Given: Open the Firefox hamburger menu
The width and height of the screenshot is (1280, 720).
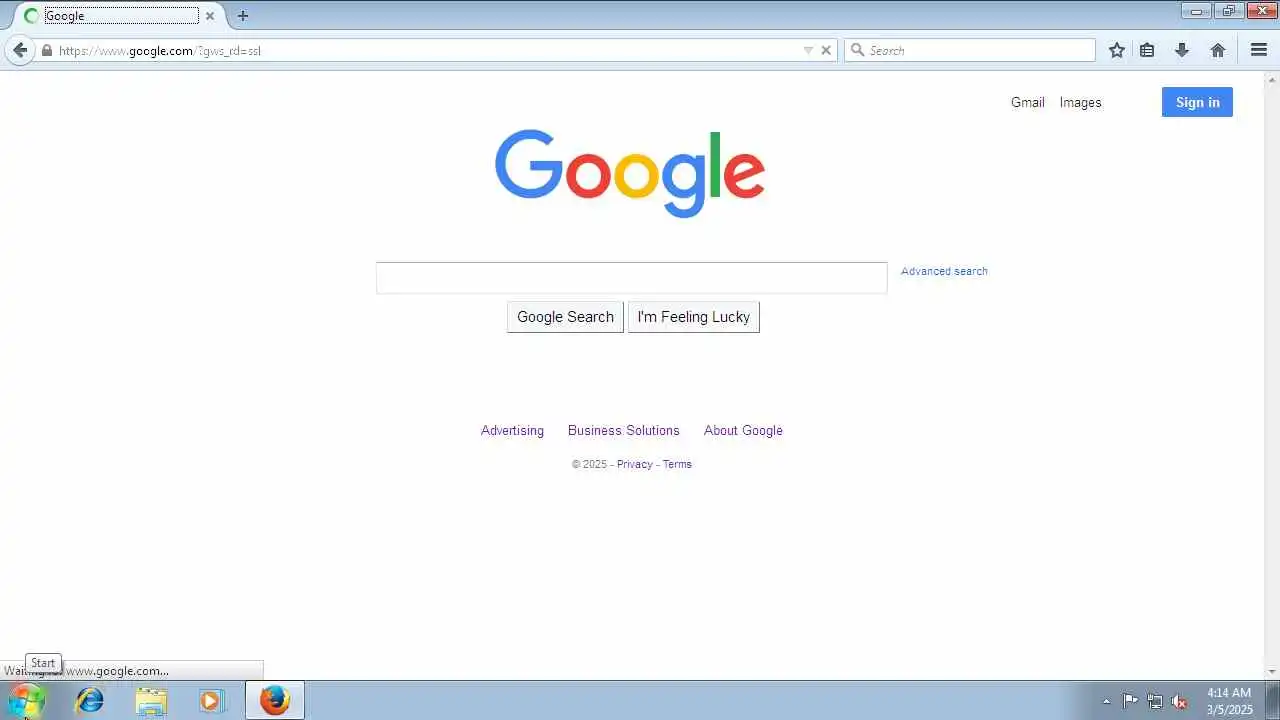Looking at the screenshot, I should (x=1259, y=50).
